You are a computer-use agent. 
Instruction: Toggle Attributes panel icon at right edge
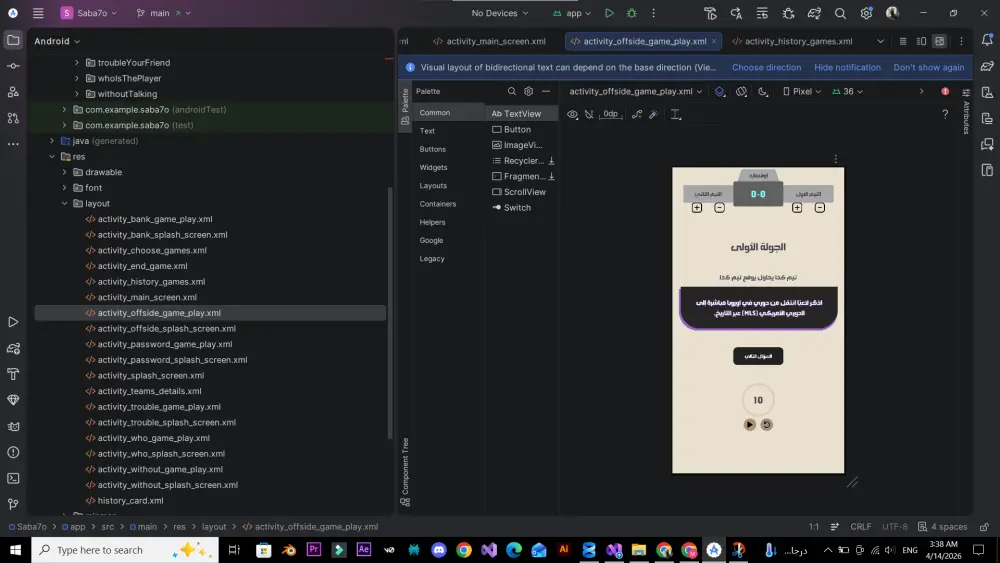point(966,112)
